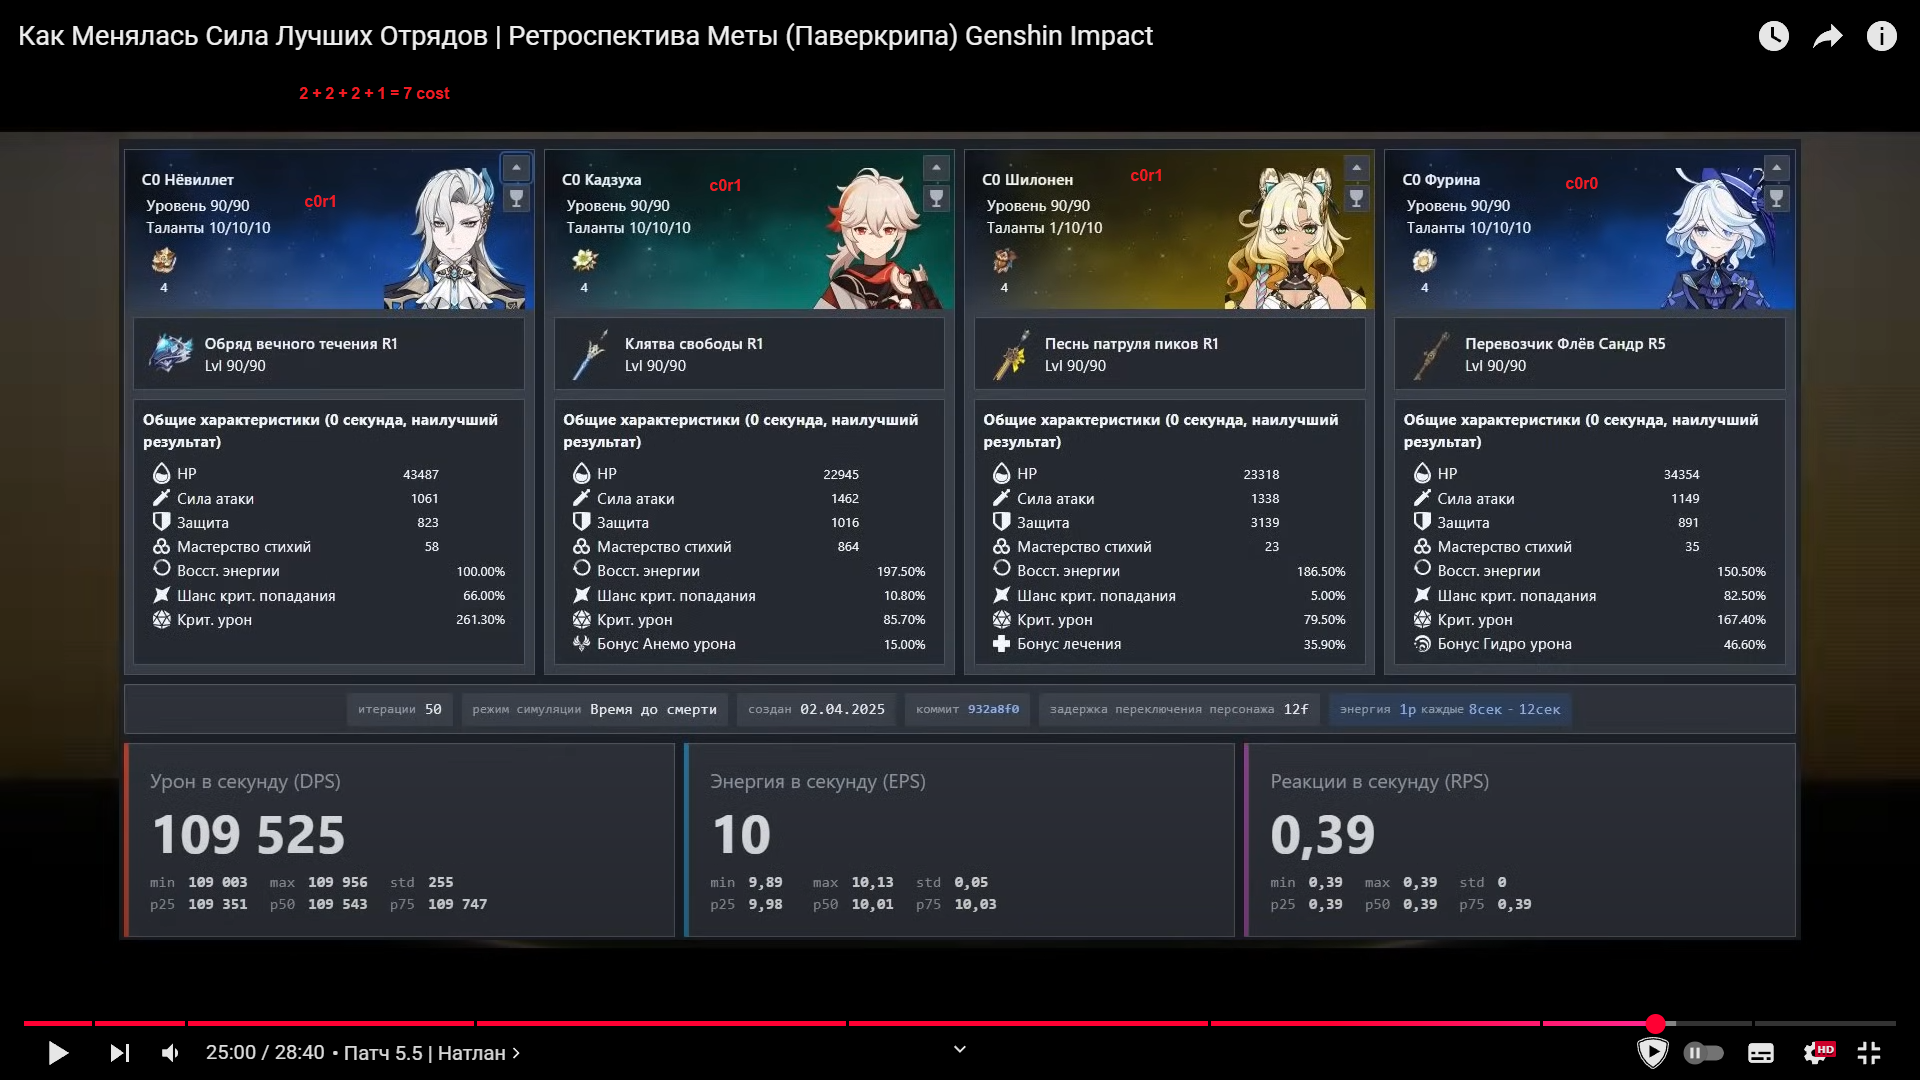Click the red c0r1 note on the Кадзуха card
The height and width of the screenshot is (1080, 1920).
[725, 185]
